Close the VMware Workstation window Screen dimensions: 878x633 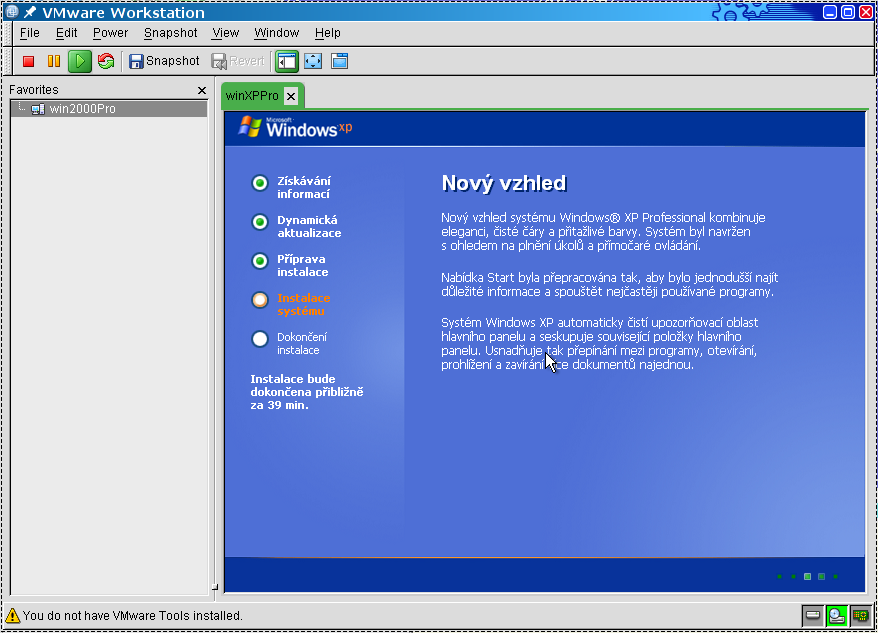[x=866, y=12]
